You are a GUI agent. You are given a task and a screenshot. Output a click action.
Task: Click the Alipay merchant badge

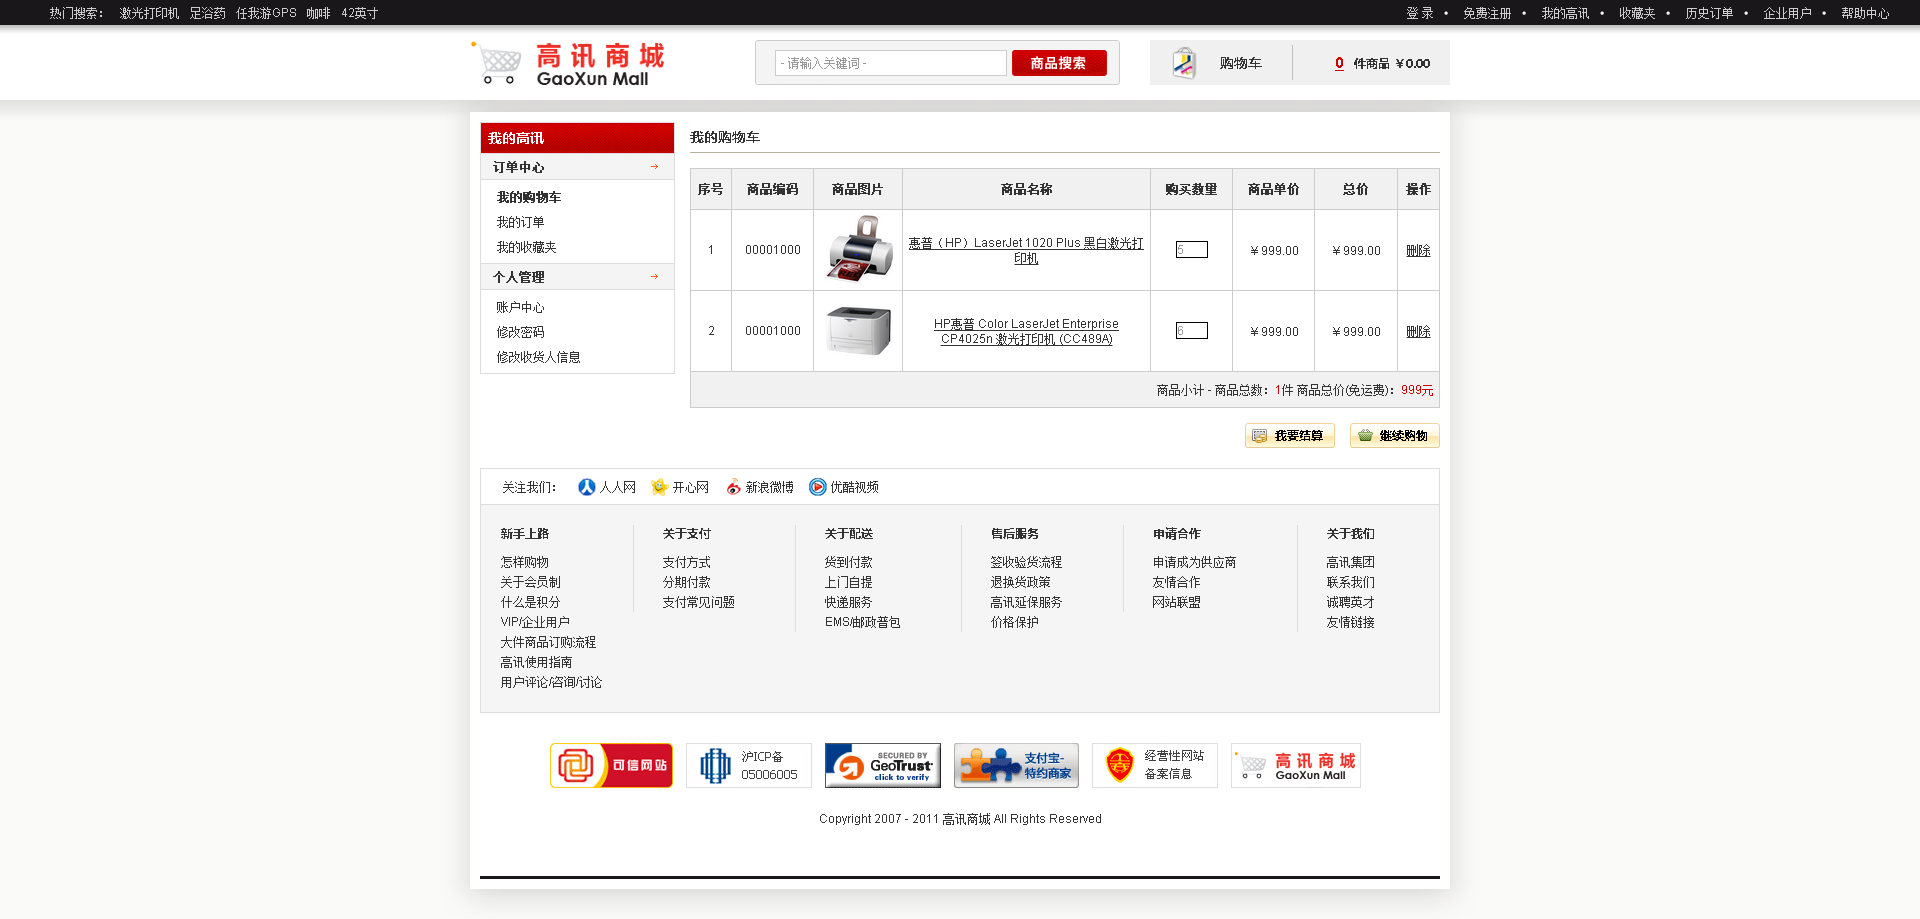tap(1016, 766)
